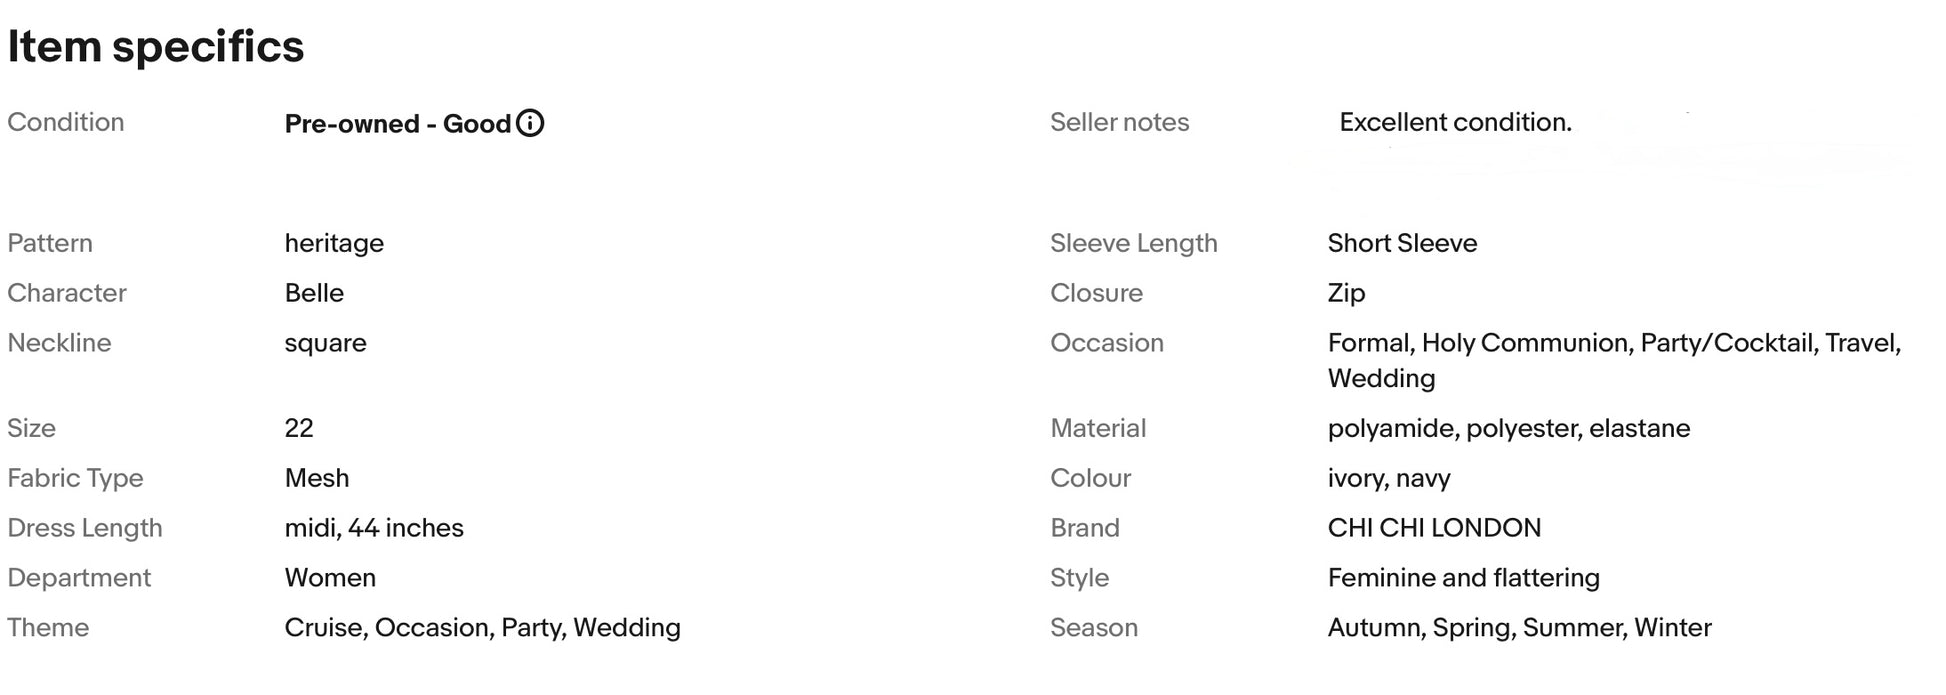Click the Item specifics heading
Viewport: 1946px width, 695px height.
click(156, 46)
